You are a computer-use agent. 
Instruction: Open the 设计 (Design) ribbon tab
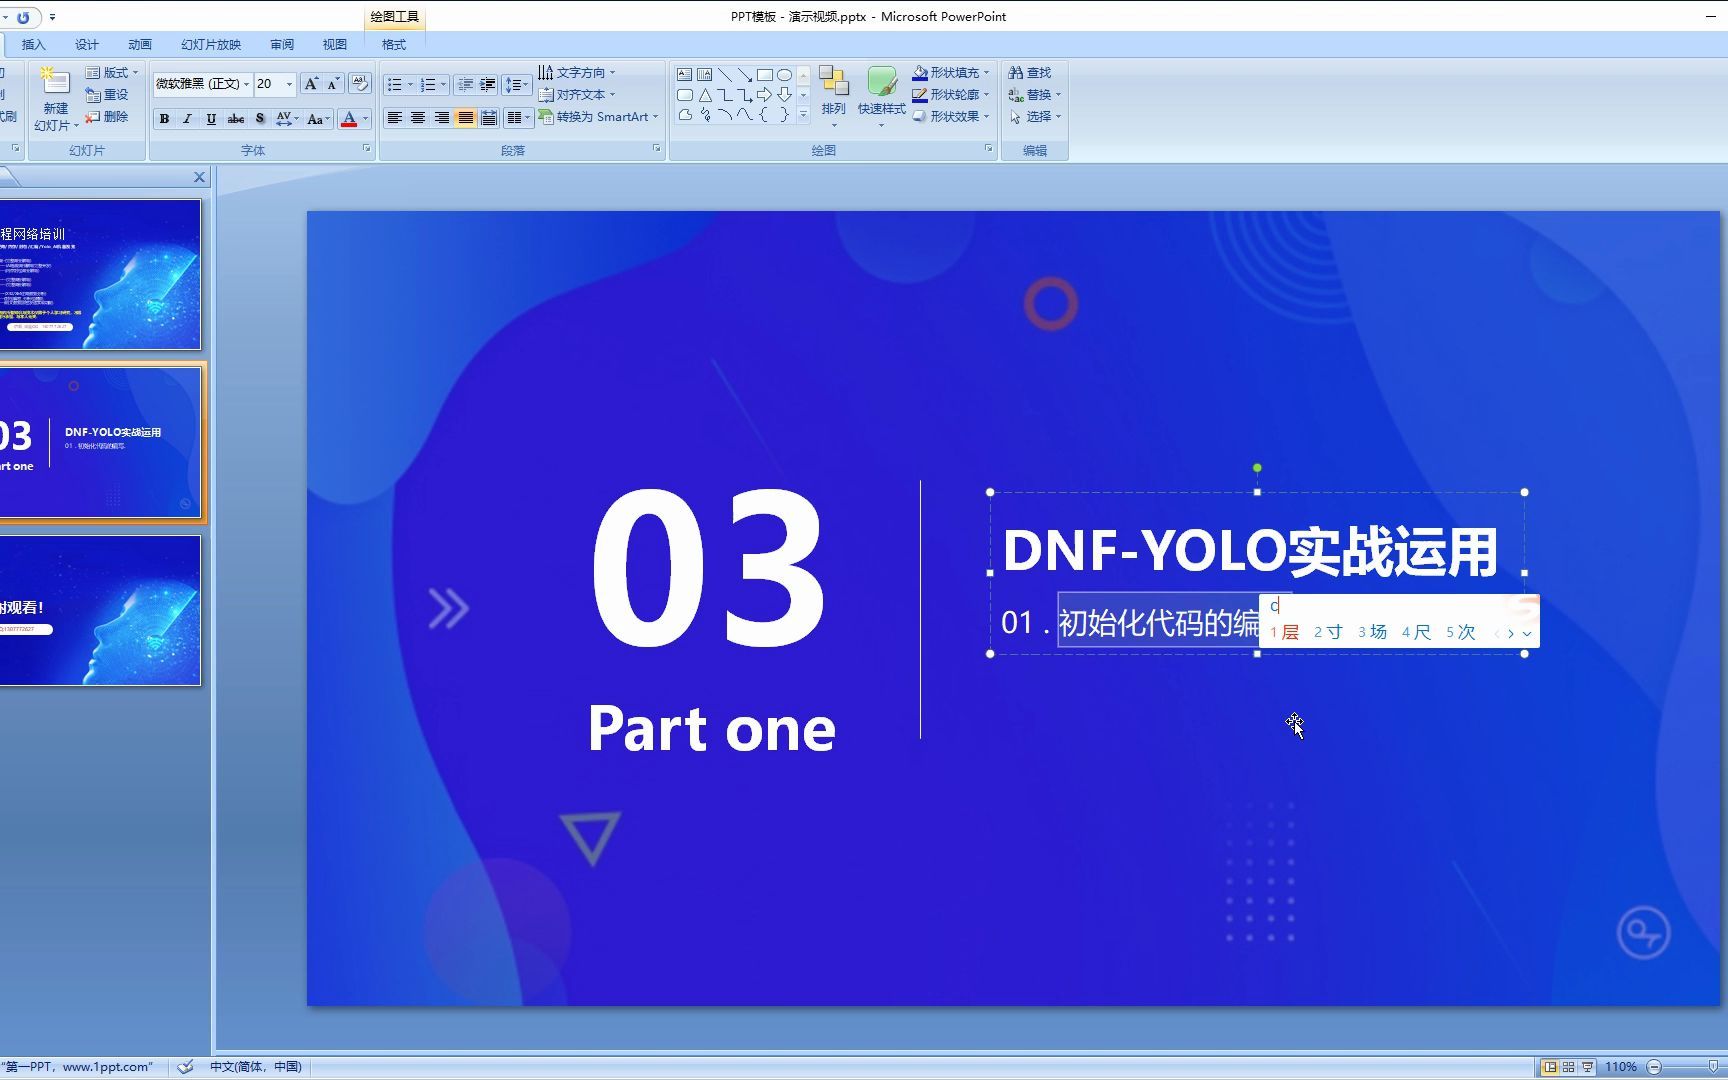click(x=87, y=44)
